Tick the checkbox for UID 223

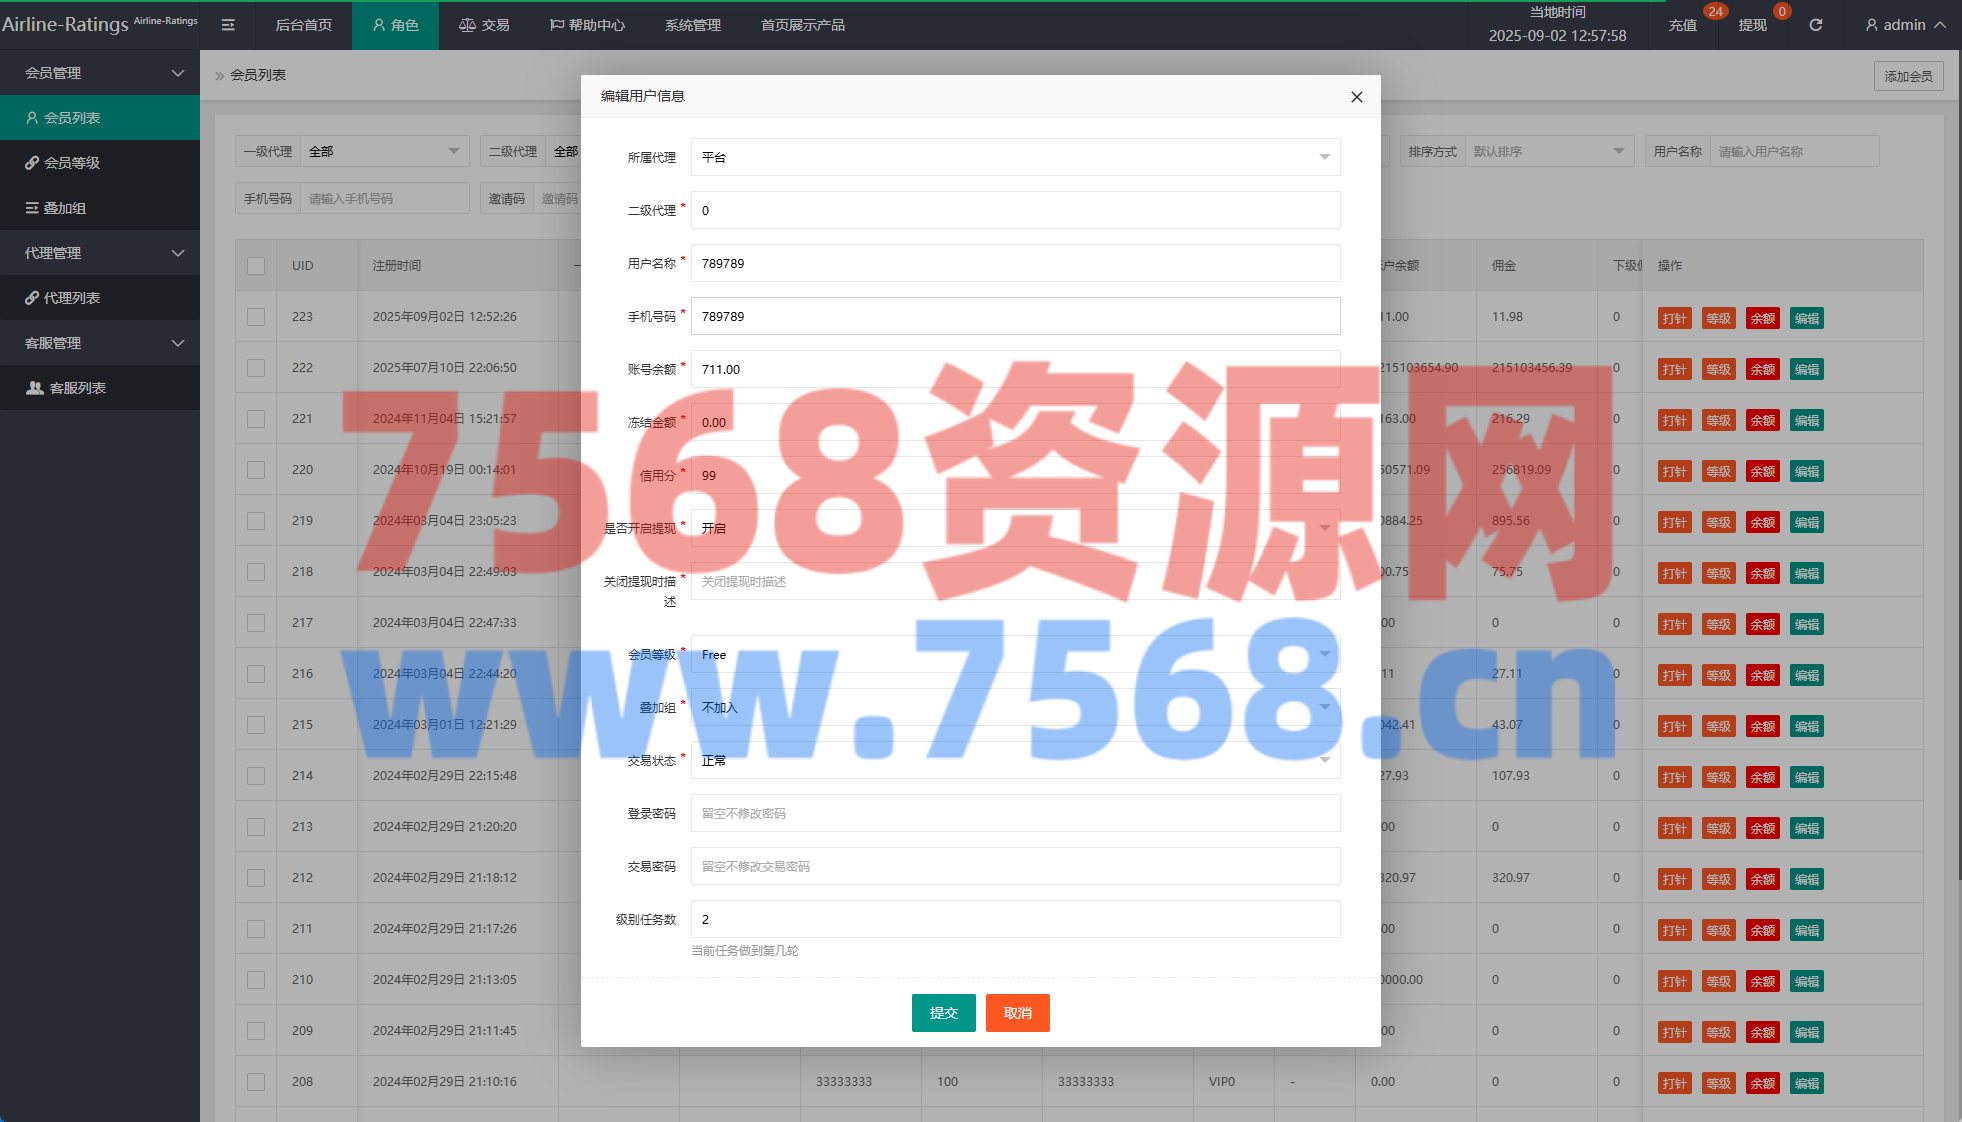[256, 317]
